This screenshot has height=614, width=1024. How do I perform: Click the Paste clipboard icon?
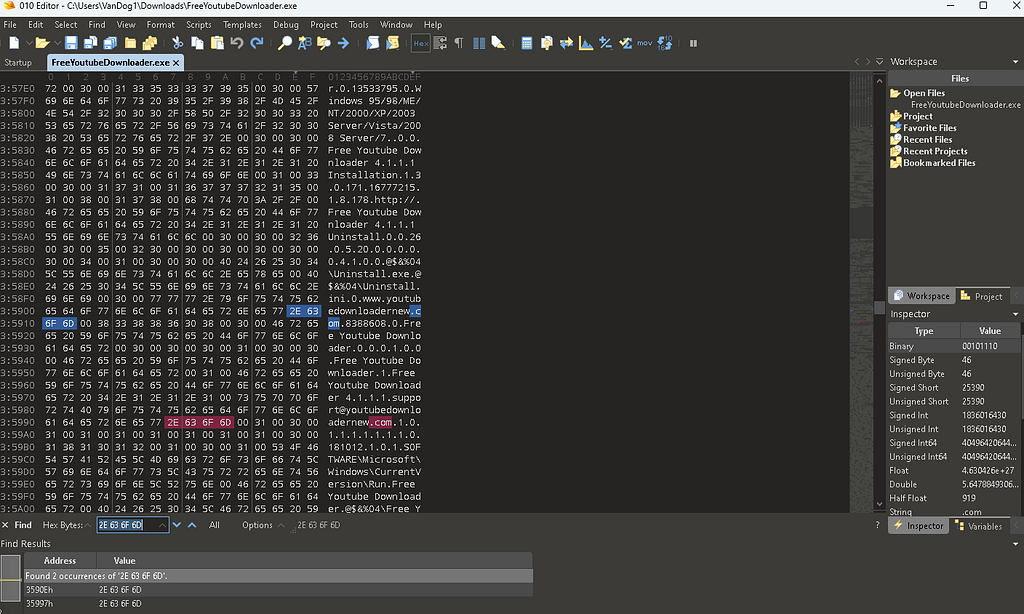click(x=217, y=43)
